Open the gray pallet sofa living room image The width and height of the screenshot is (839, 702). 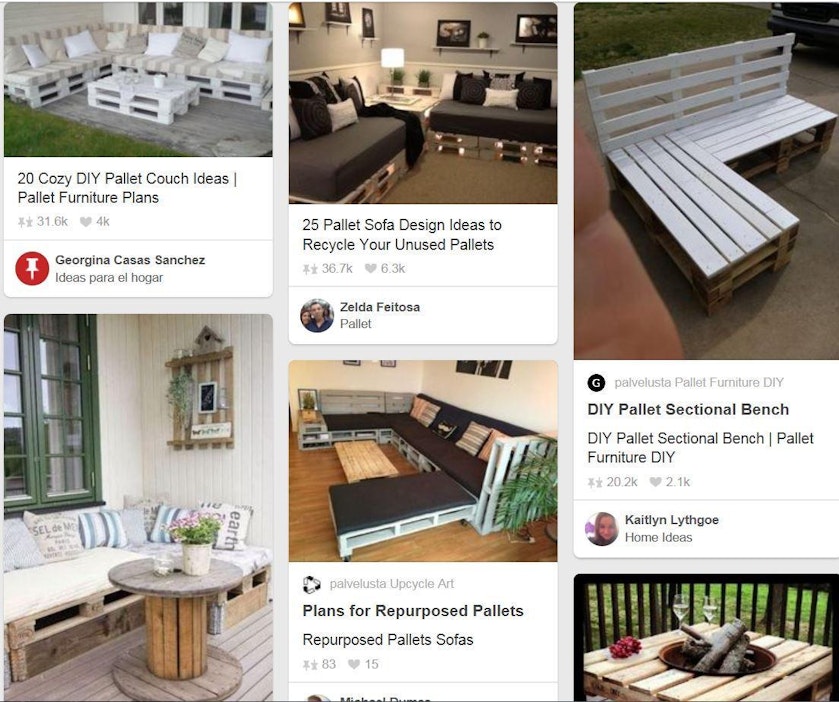click(423, 103)
